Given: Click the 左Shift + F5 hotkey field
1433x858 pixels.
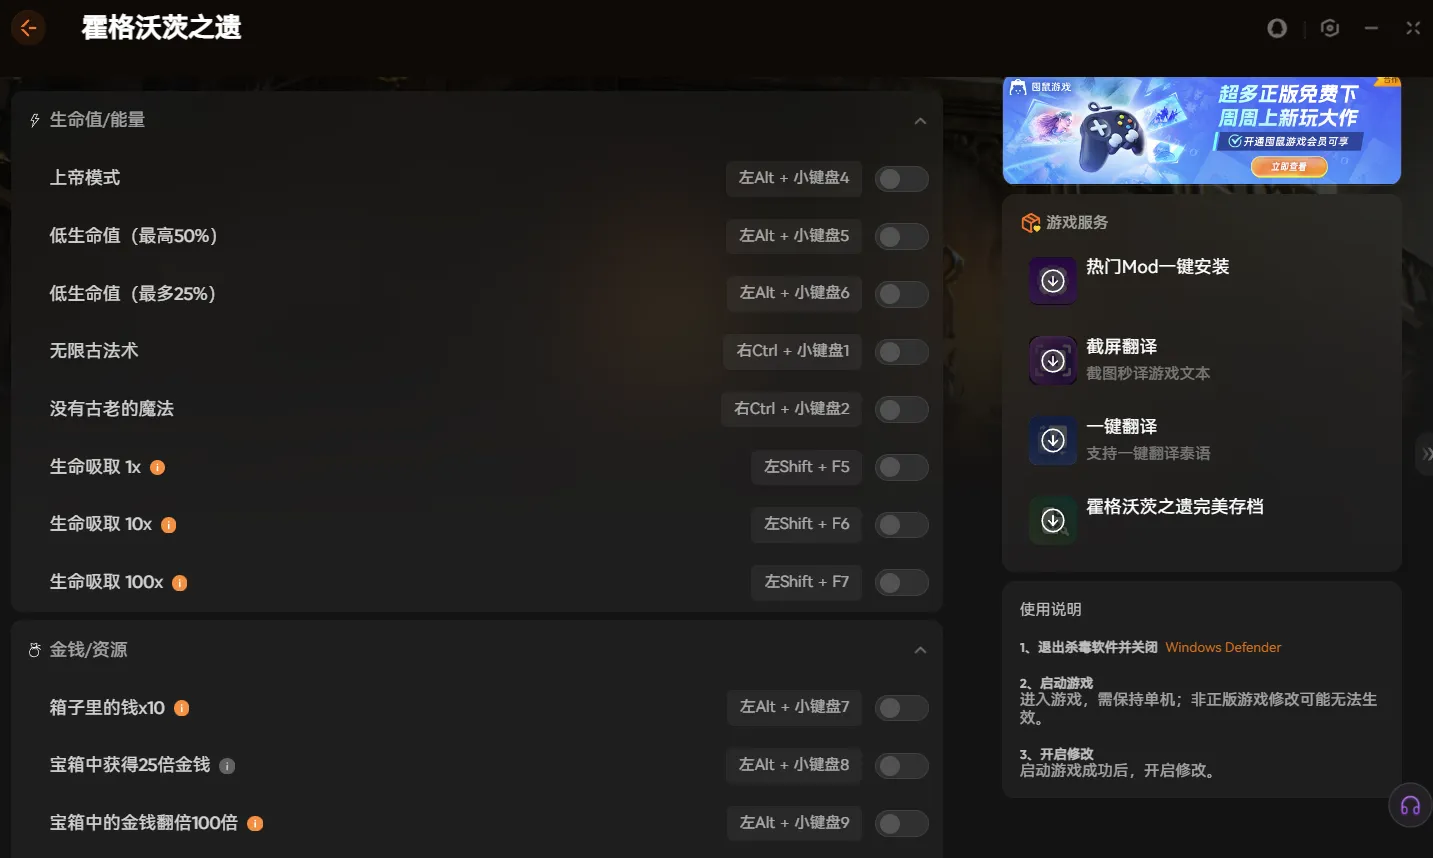Looking at the screenshot, I should (x=806, y=467).
